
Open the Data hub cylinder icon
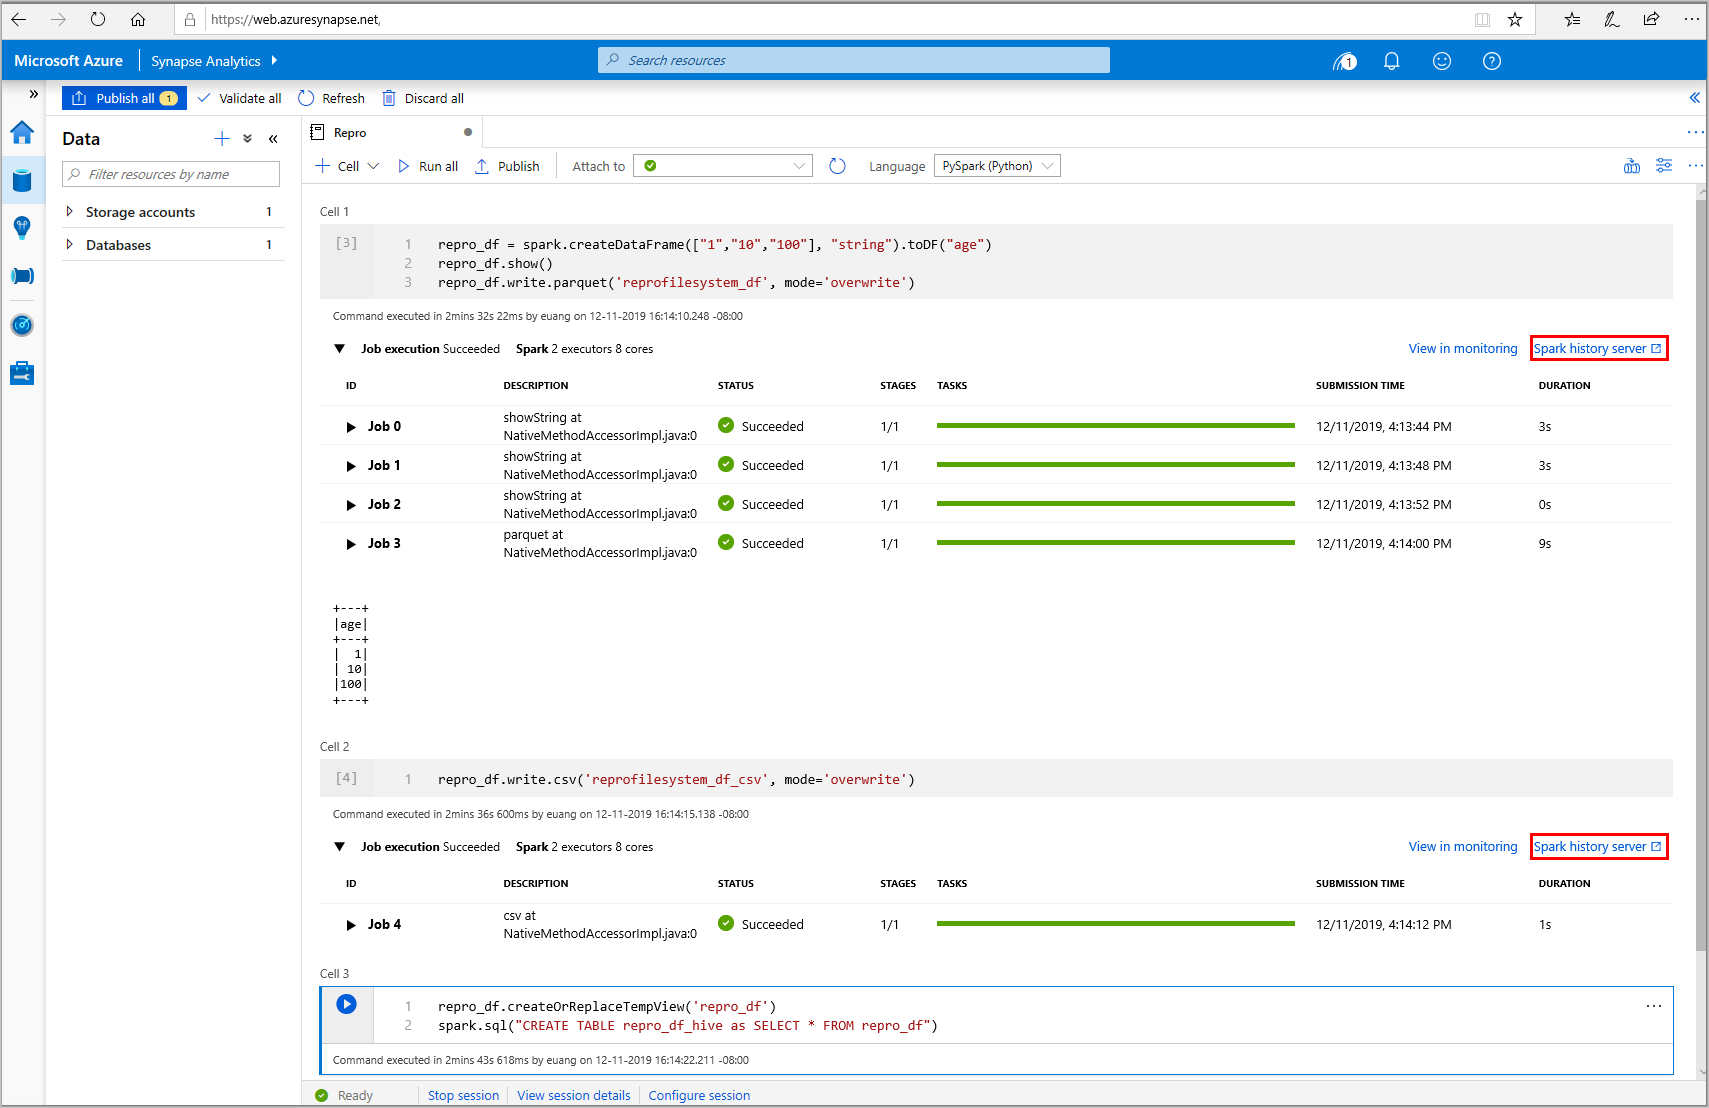pyautogui.click(x=22, y=181)
